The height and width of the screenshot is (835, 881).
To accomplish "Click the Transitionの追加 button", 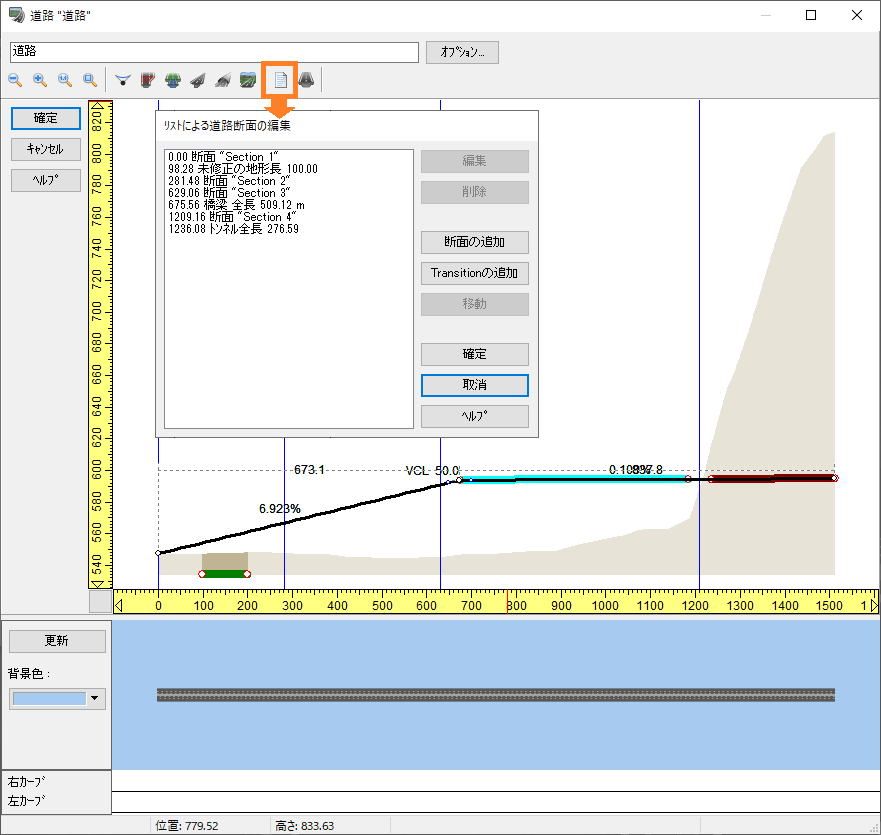I will click(x=474, y=273).
